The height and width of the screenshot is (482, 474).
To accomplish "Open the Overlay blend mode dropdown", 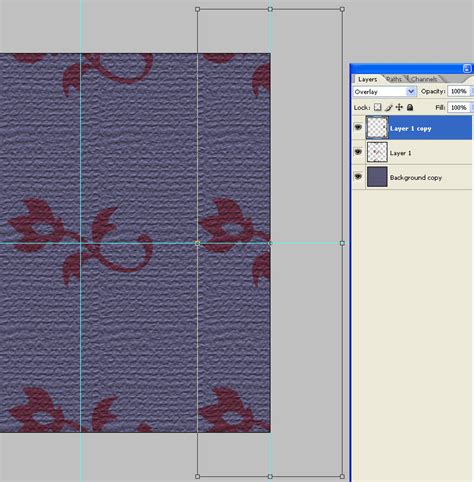I will [x=385, y=91].
